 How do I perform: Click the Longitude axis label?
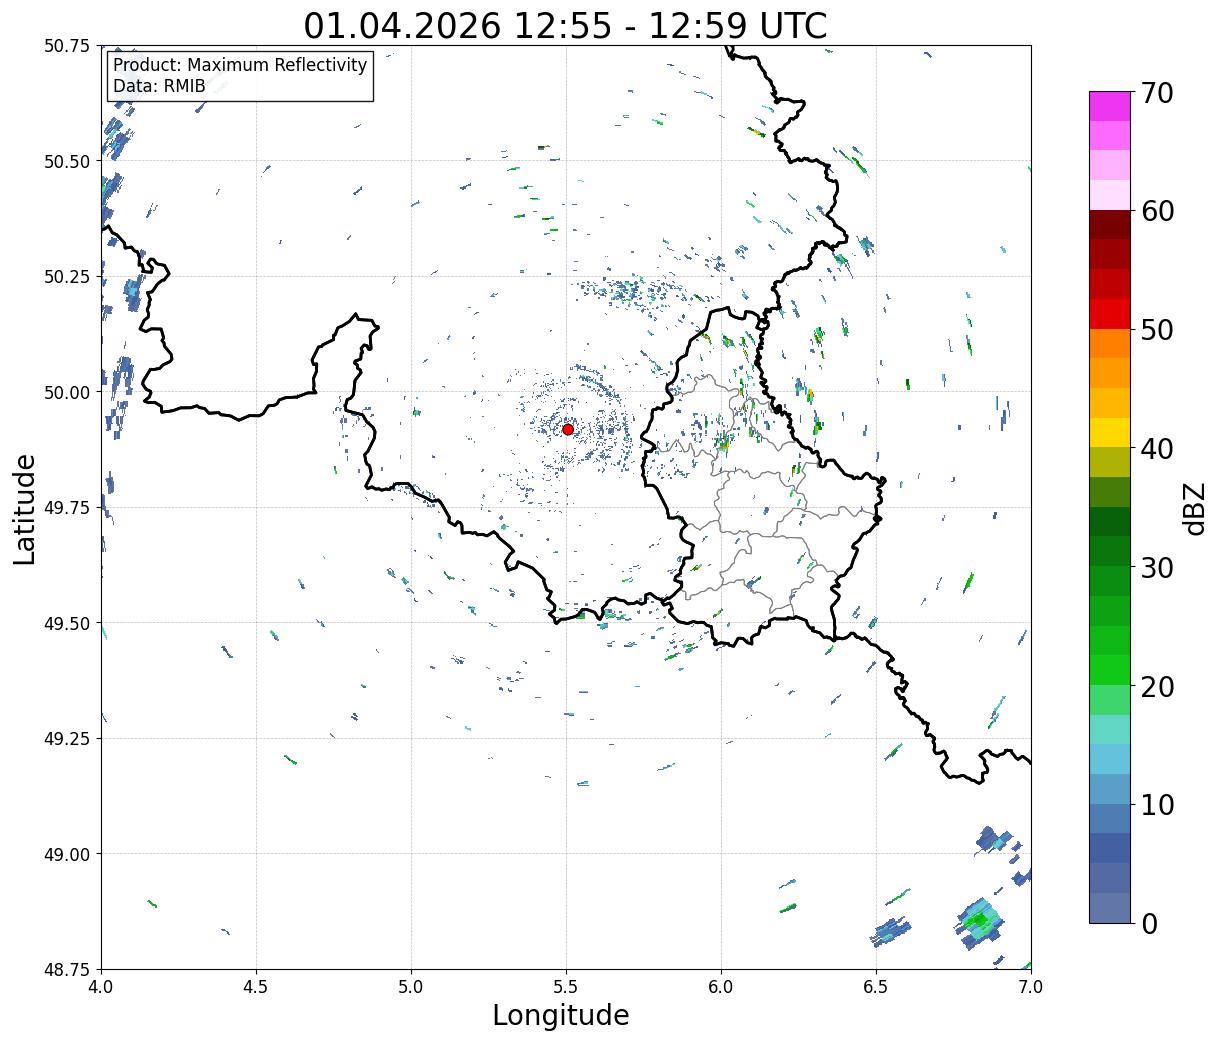point(561,1016)
